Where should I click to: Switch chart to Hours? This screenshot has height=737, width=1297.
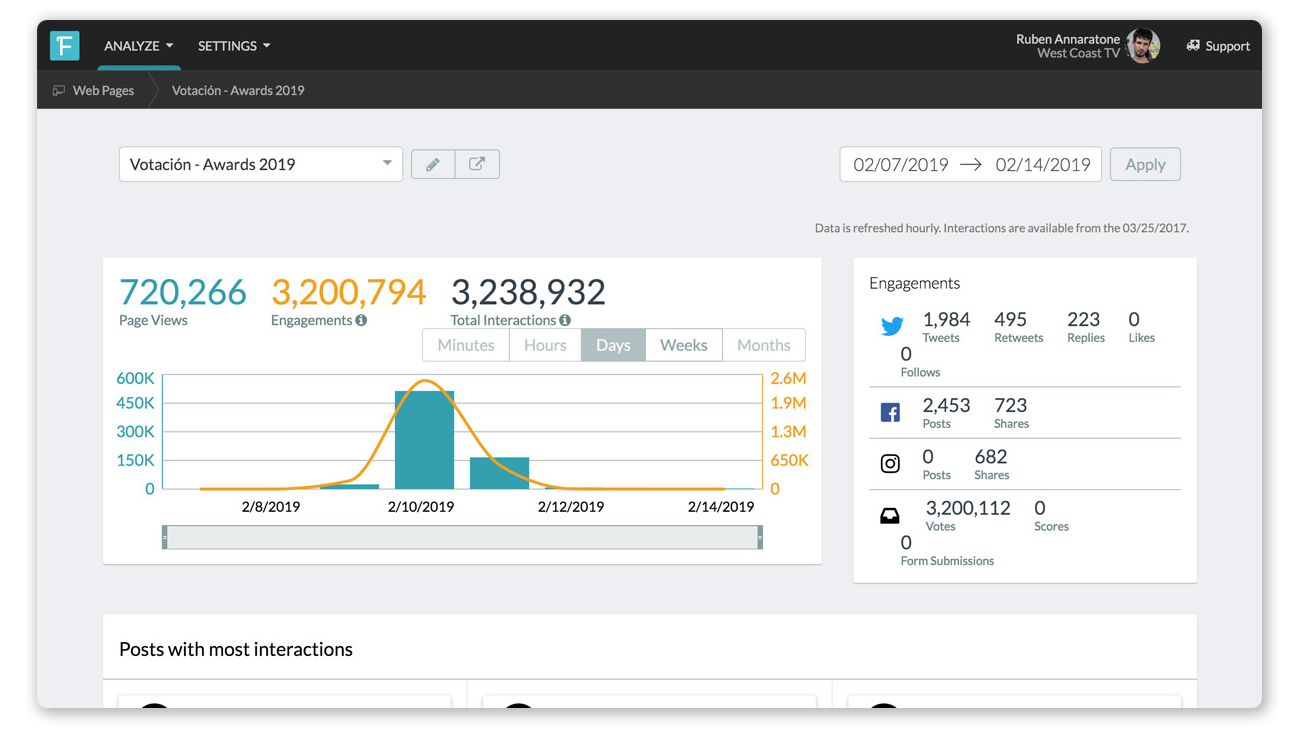pyautogui.click(x=546, y=345)
